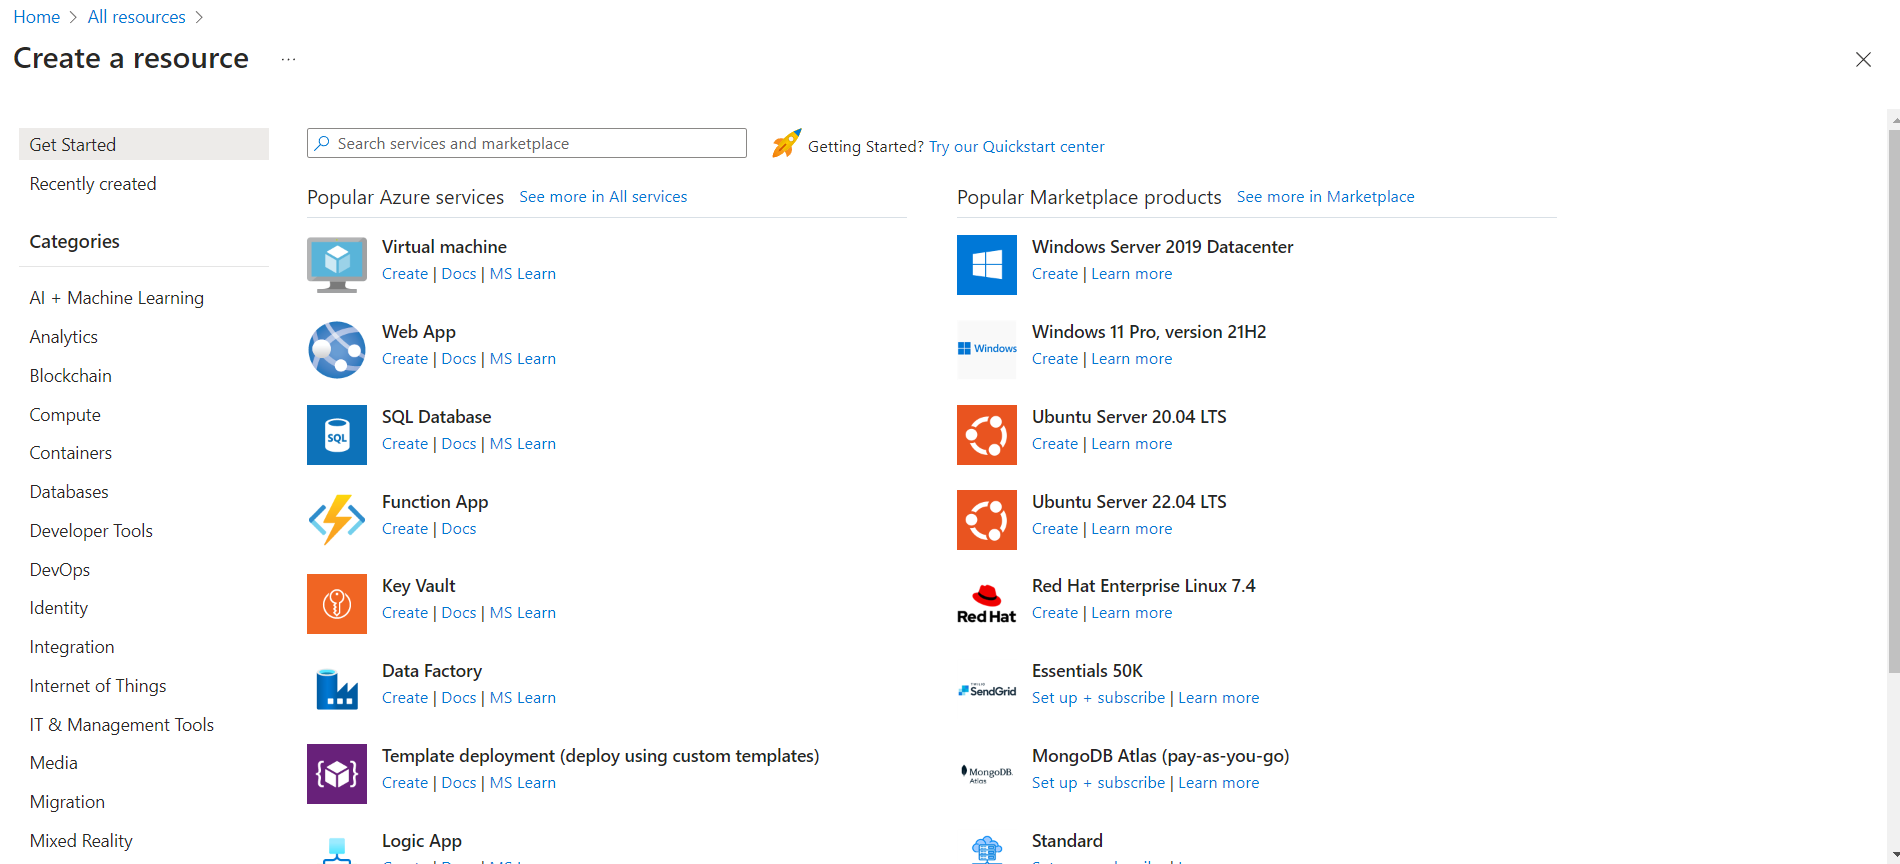Click Create under Red Hat Enterprise Linux

coord(1055,613)
